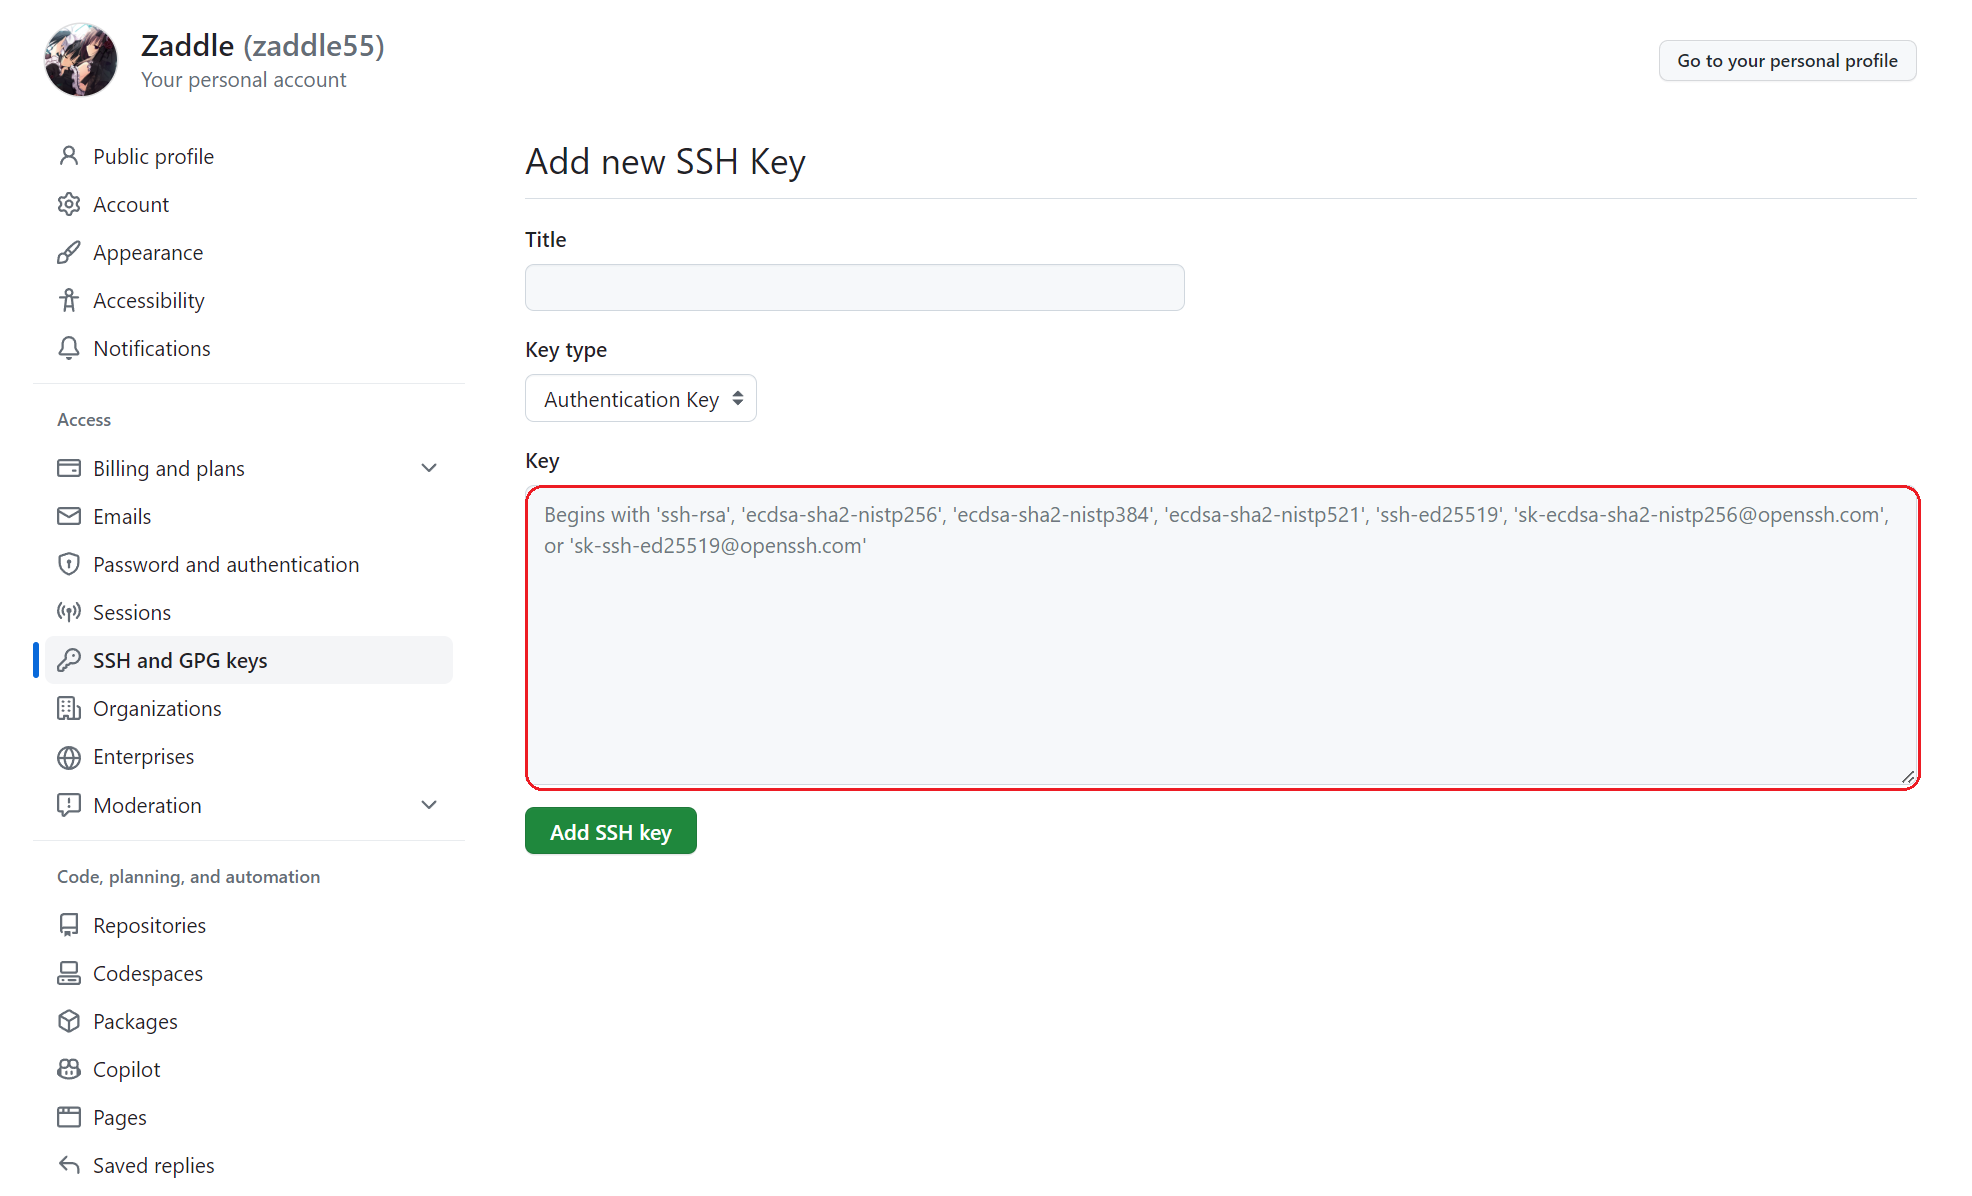This screenshot has width=1972, height=1196.
Task: Click the Notifications bell icon
Action: click(66, 348)
